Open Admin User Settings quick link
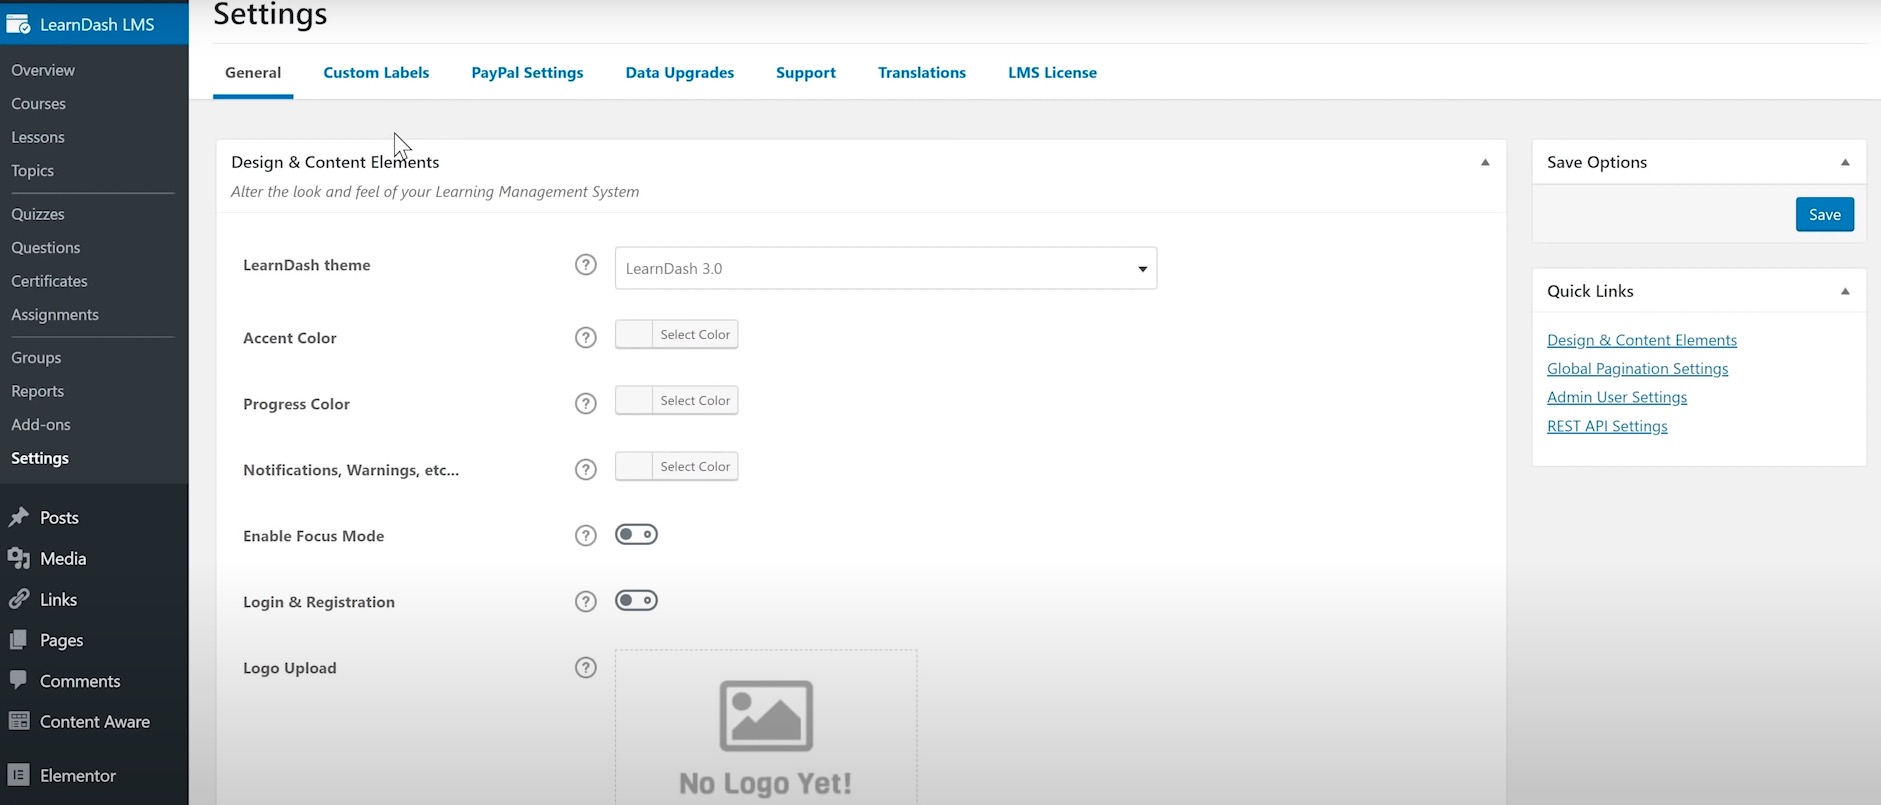Image resolution: width=1881 pixels, height=805 pixels. [x=1617, y=397]
